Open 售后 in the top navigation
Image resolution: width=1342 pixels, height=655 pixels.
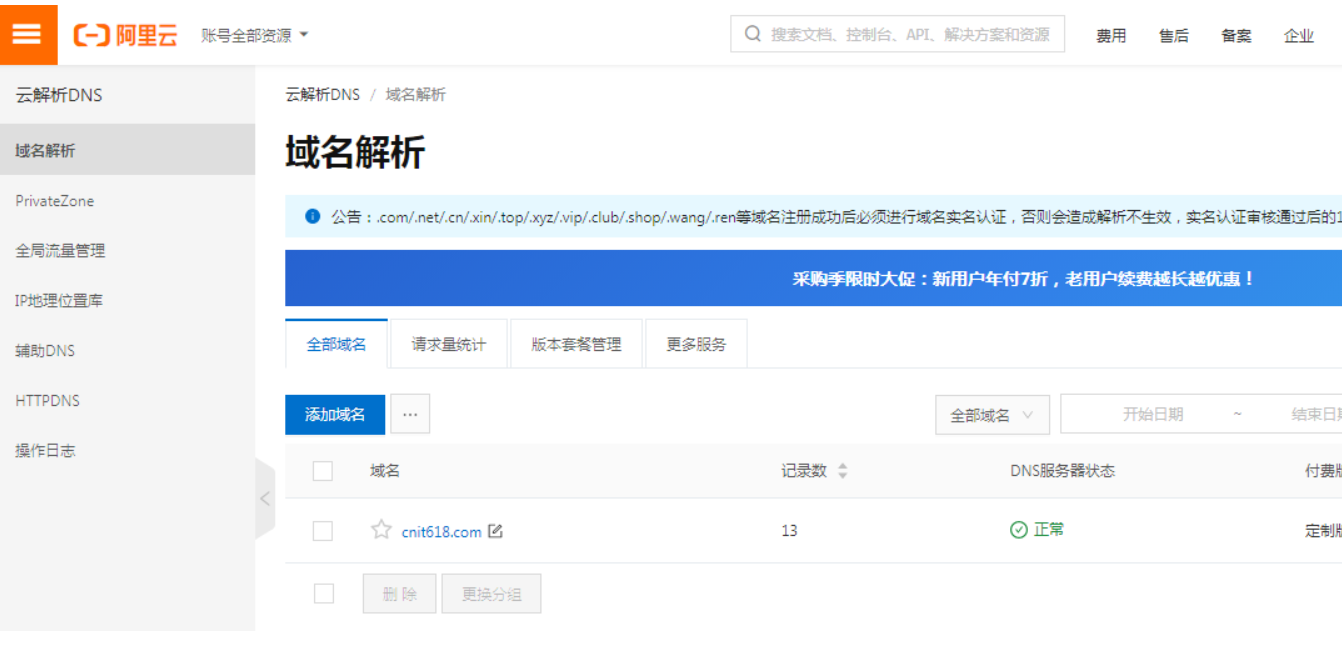[1174, 35]
